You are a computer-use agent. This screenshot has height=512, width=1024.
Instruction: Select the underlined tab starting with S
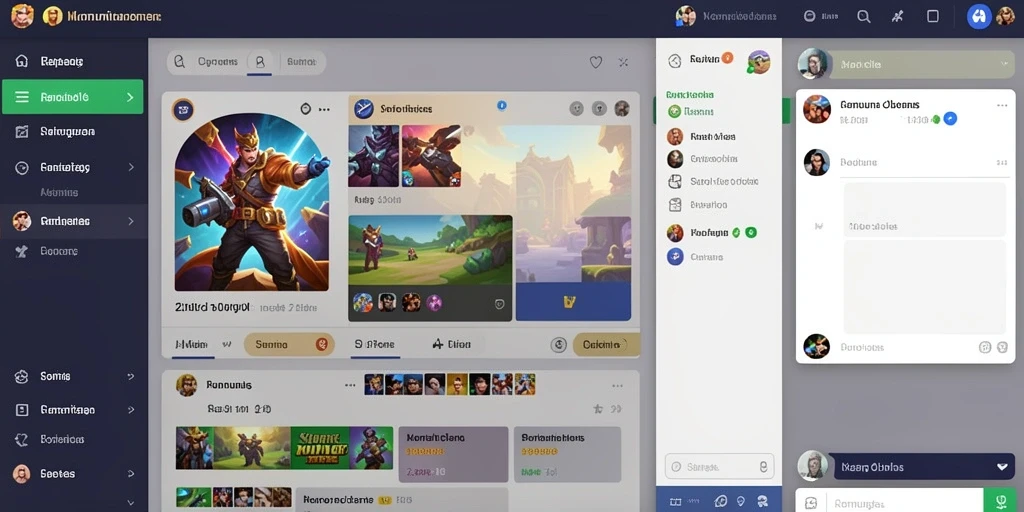375,345
